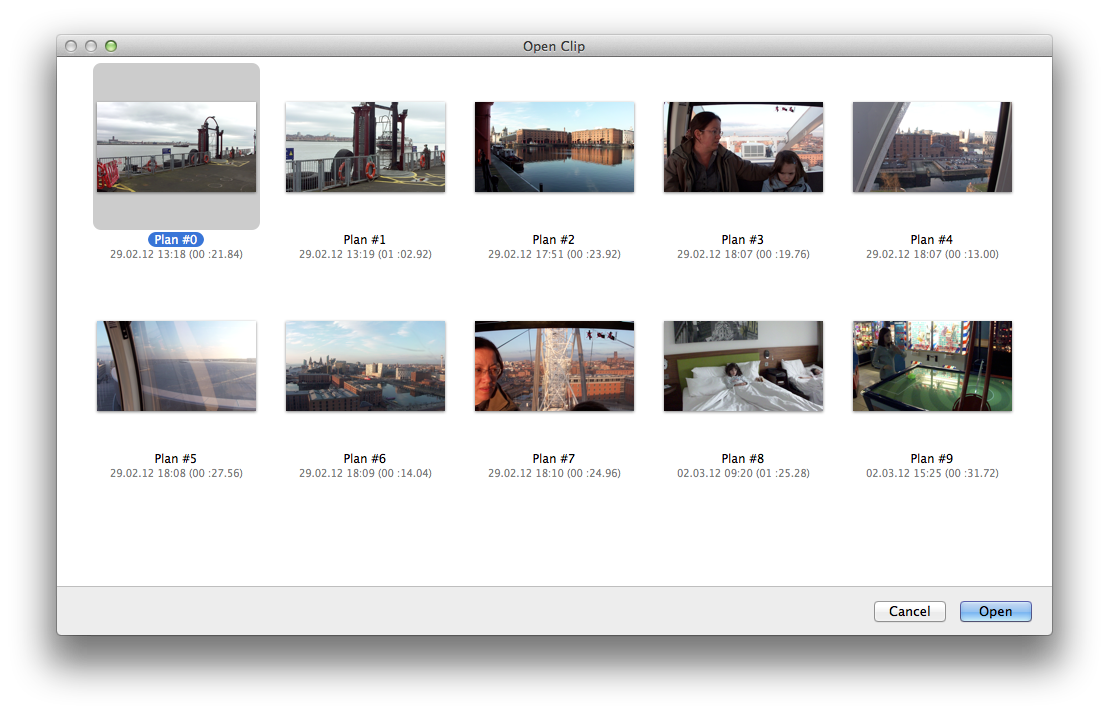Select the Plan #6 city skyline thumbnail
The image size is (1109, 714).
pos(365,366)
